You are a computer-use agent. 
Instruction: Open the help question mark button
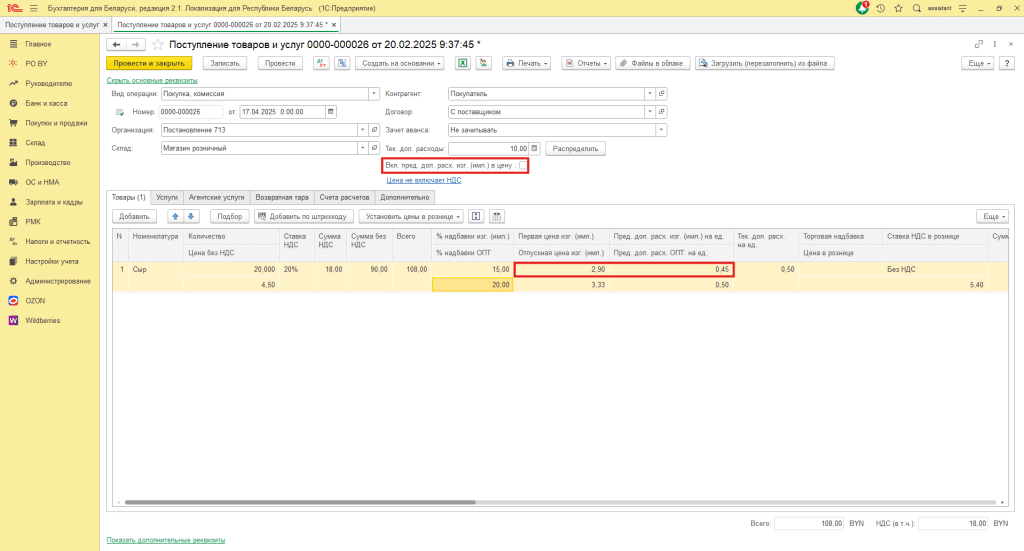pyautogui.click(x=1006, y=63)
